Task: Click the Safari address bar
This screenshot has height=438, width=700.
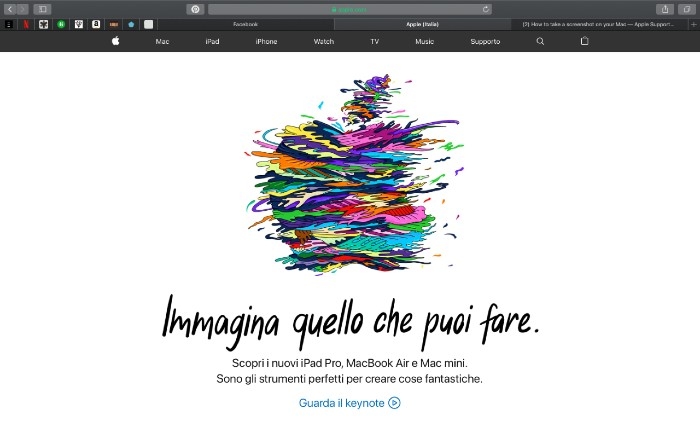Action: tap(350, 9)
